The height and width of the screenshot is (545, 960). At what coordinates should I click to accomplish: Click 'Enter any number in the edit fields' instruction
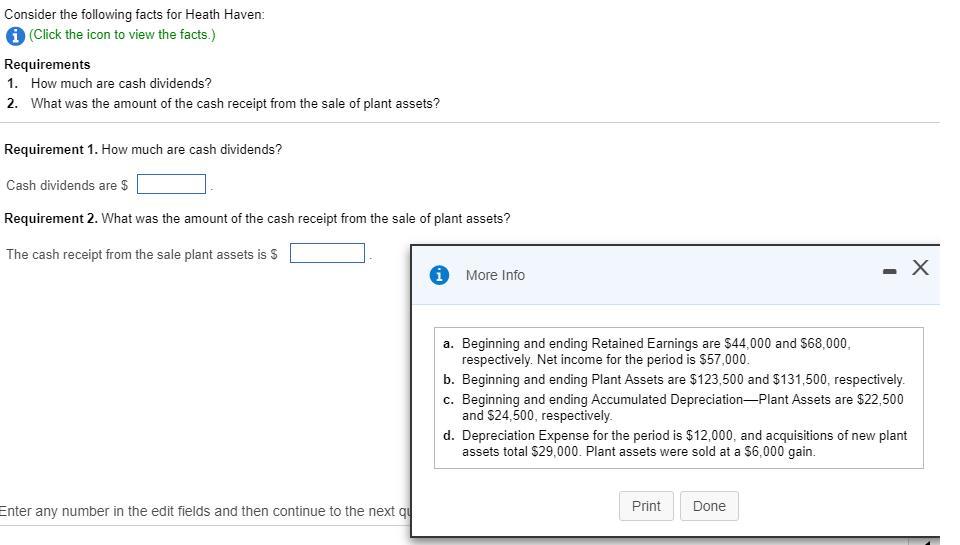click(x=205, y=511)
